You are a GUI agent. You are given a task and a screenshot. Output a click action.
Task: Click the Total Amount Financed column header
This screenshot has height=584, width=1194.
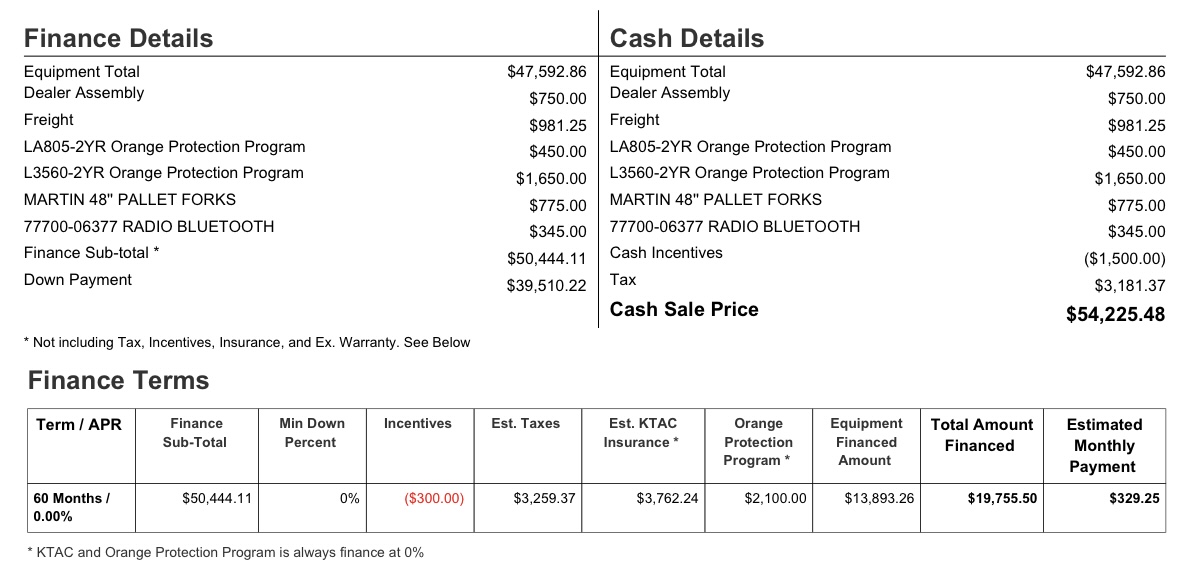click(x=982, y=436)
